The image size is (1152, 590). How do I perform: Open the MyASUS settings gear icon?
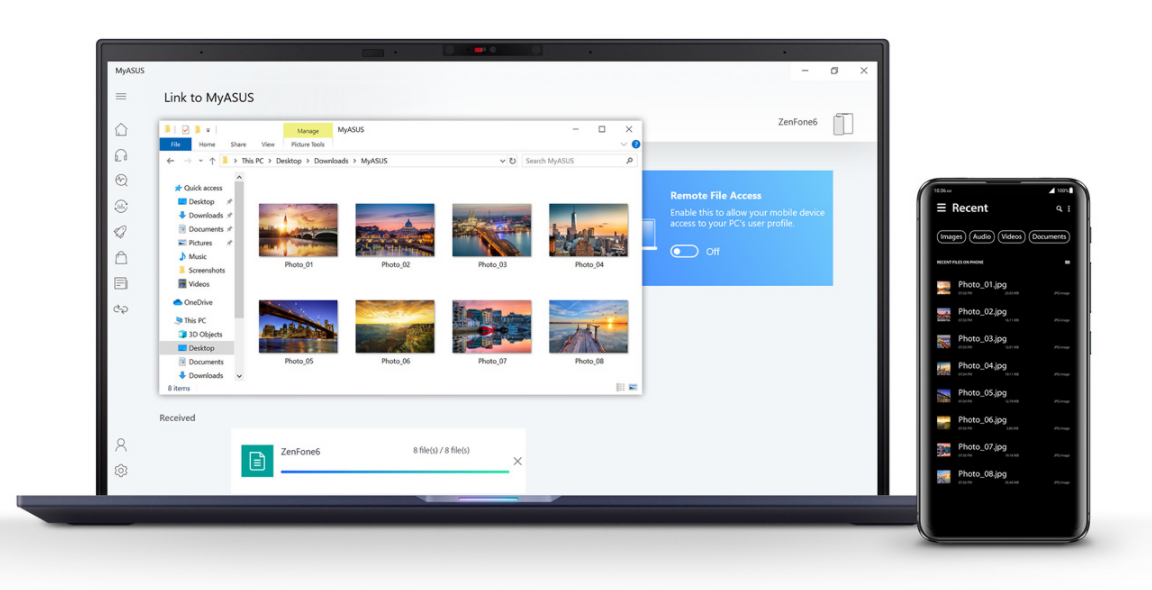click(x=121, y=470)
